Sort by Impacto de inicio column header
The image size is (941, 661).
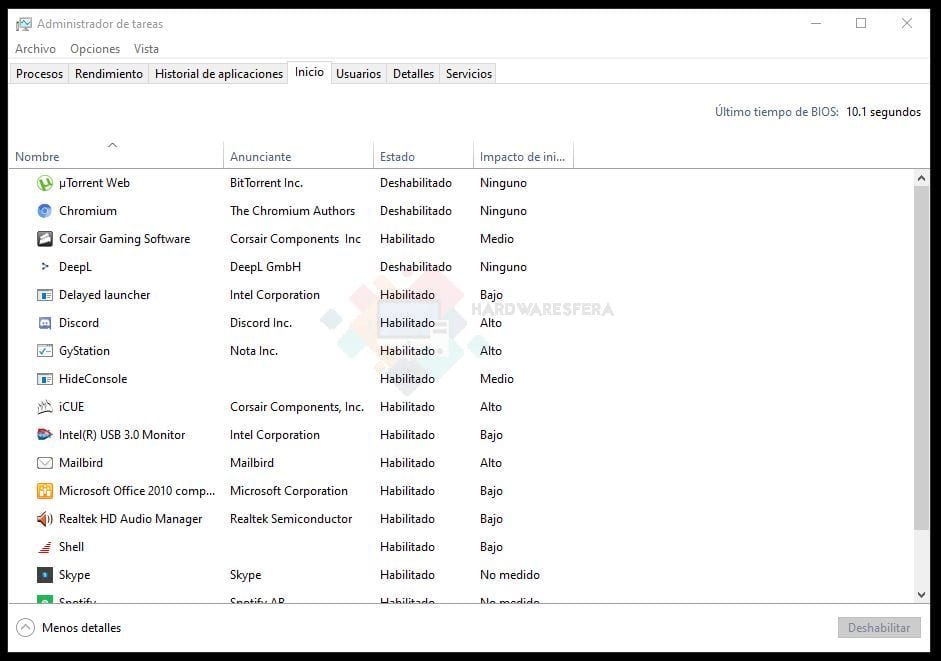pyautogui.click(x=523, y=155)
